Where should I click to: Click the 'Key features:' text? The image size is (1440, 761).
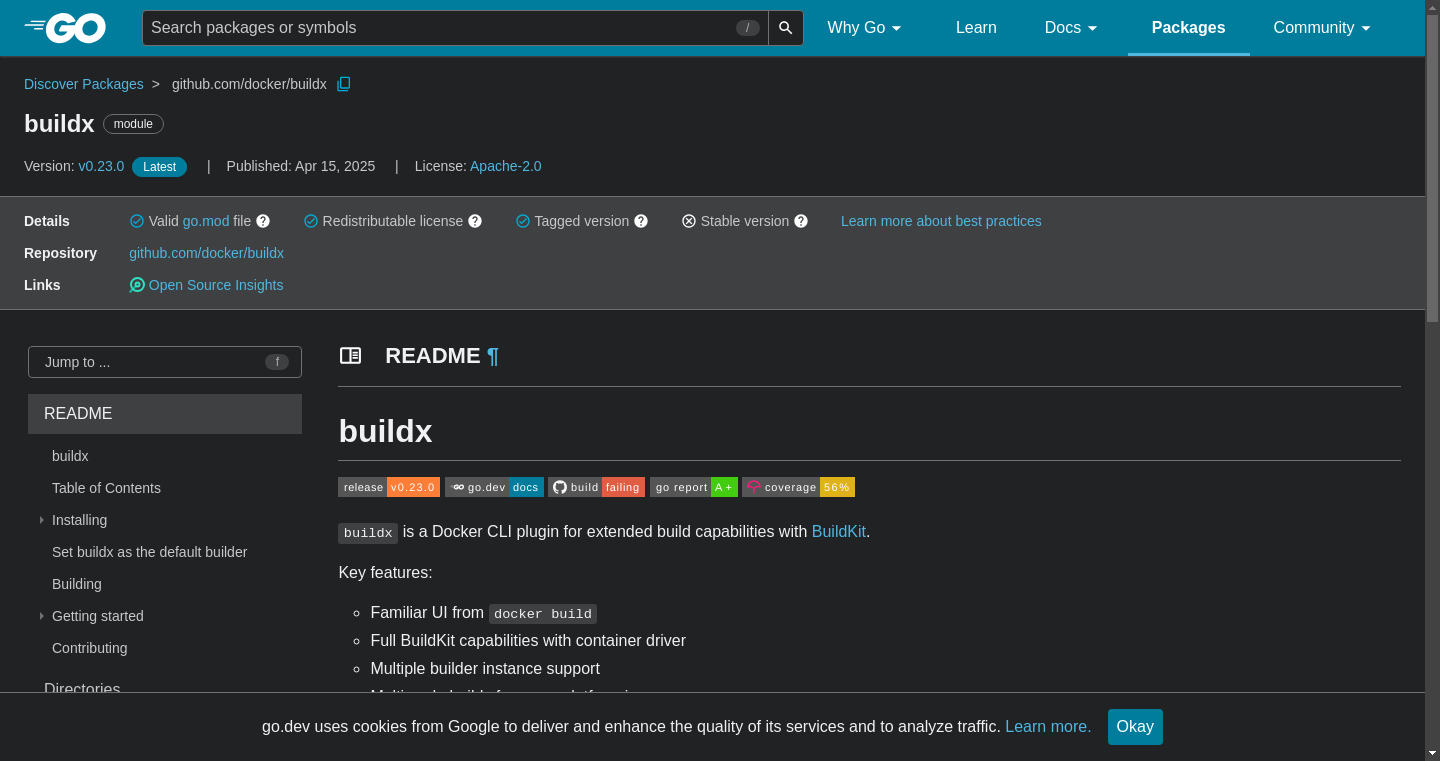tap(385, 573)
